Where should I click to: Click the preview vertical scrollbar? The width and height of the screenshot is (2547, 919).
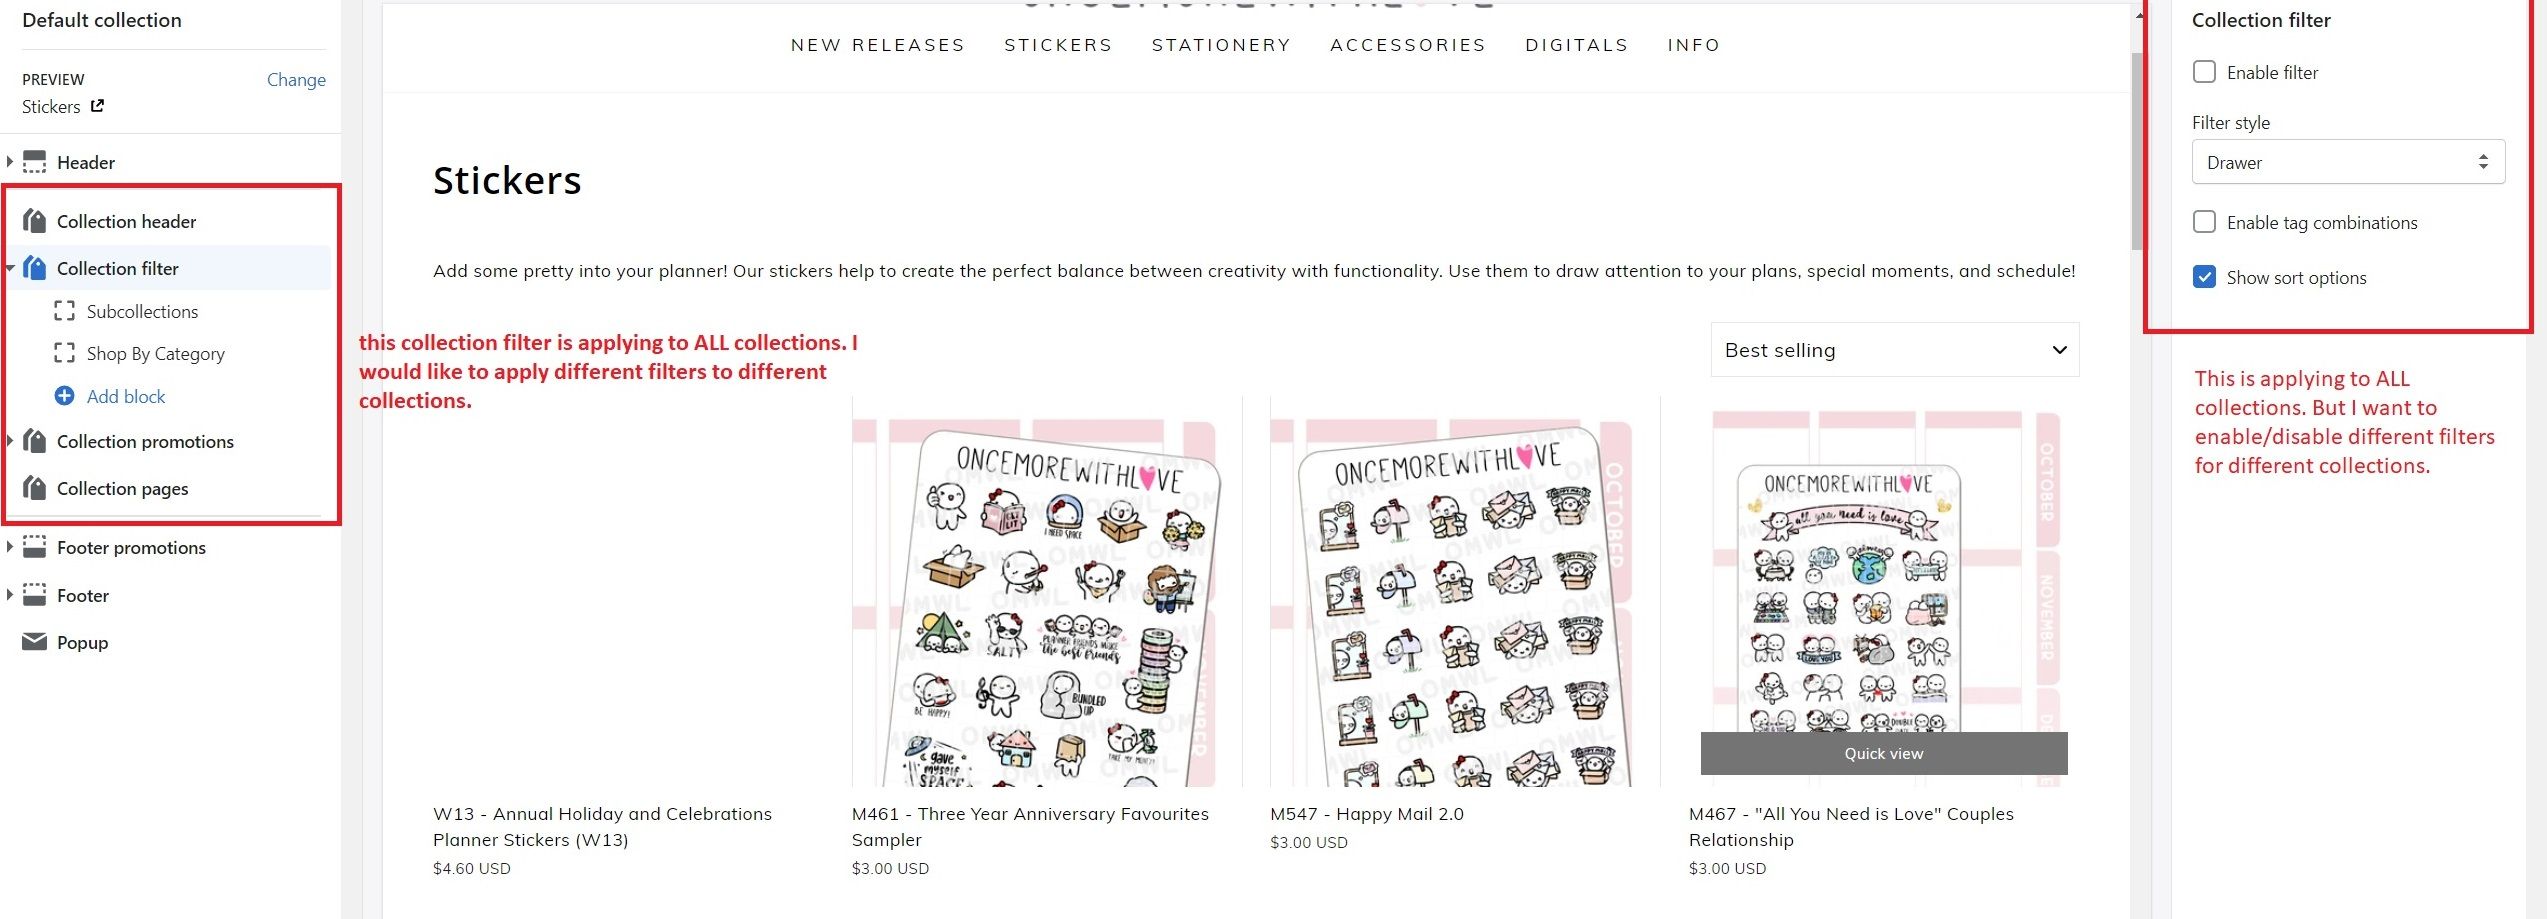pos(2137,150)
